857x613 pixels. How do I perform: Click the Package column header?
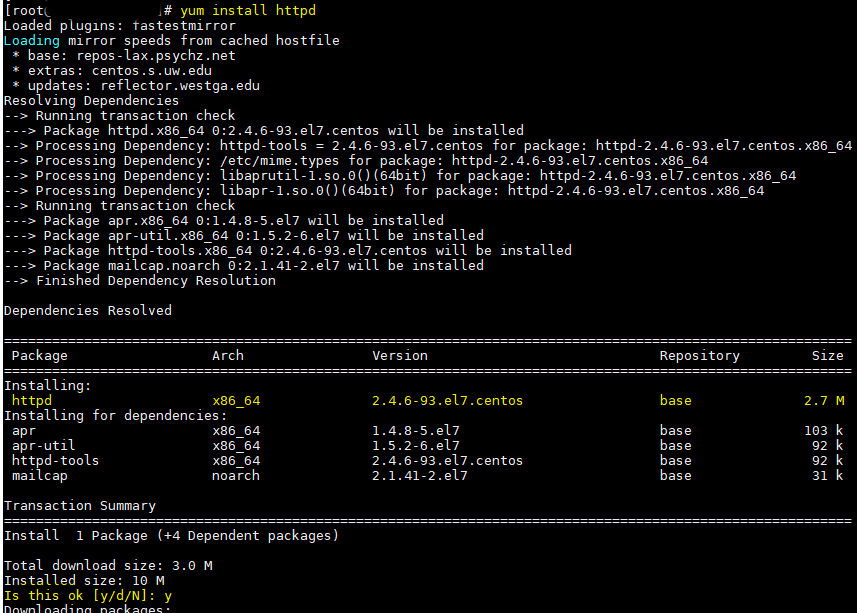(39, 355)
